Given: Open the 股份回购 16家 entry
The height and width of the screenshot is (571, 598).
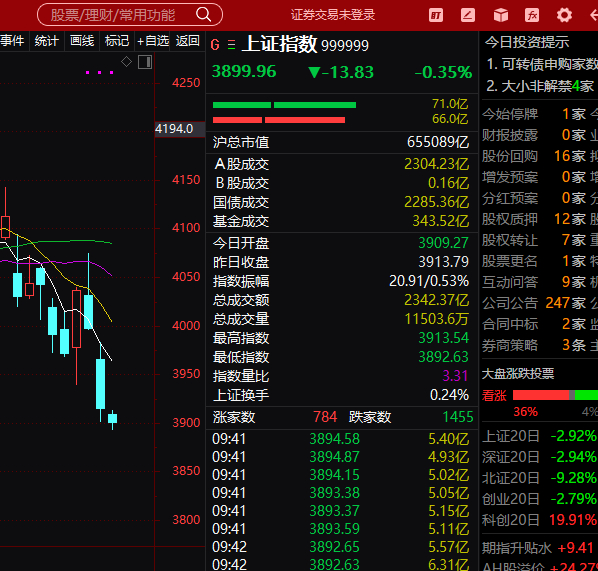Looking at the screenshot, I should pos(534,156).
